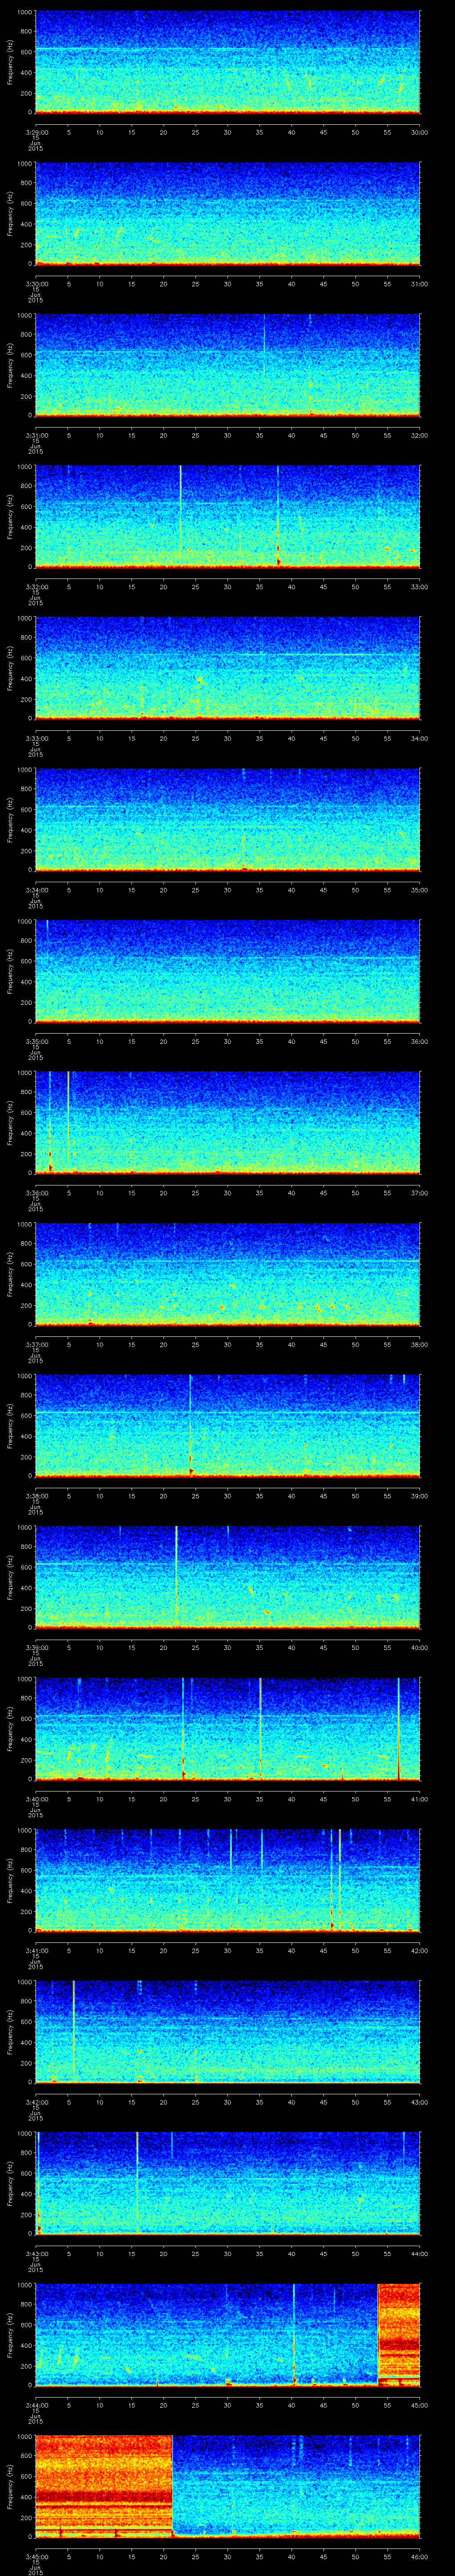Select the 40:00 end time label

coord(420,1648)
